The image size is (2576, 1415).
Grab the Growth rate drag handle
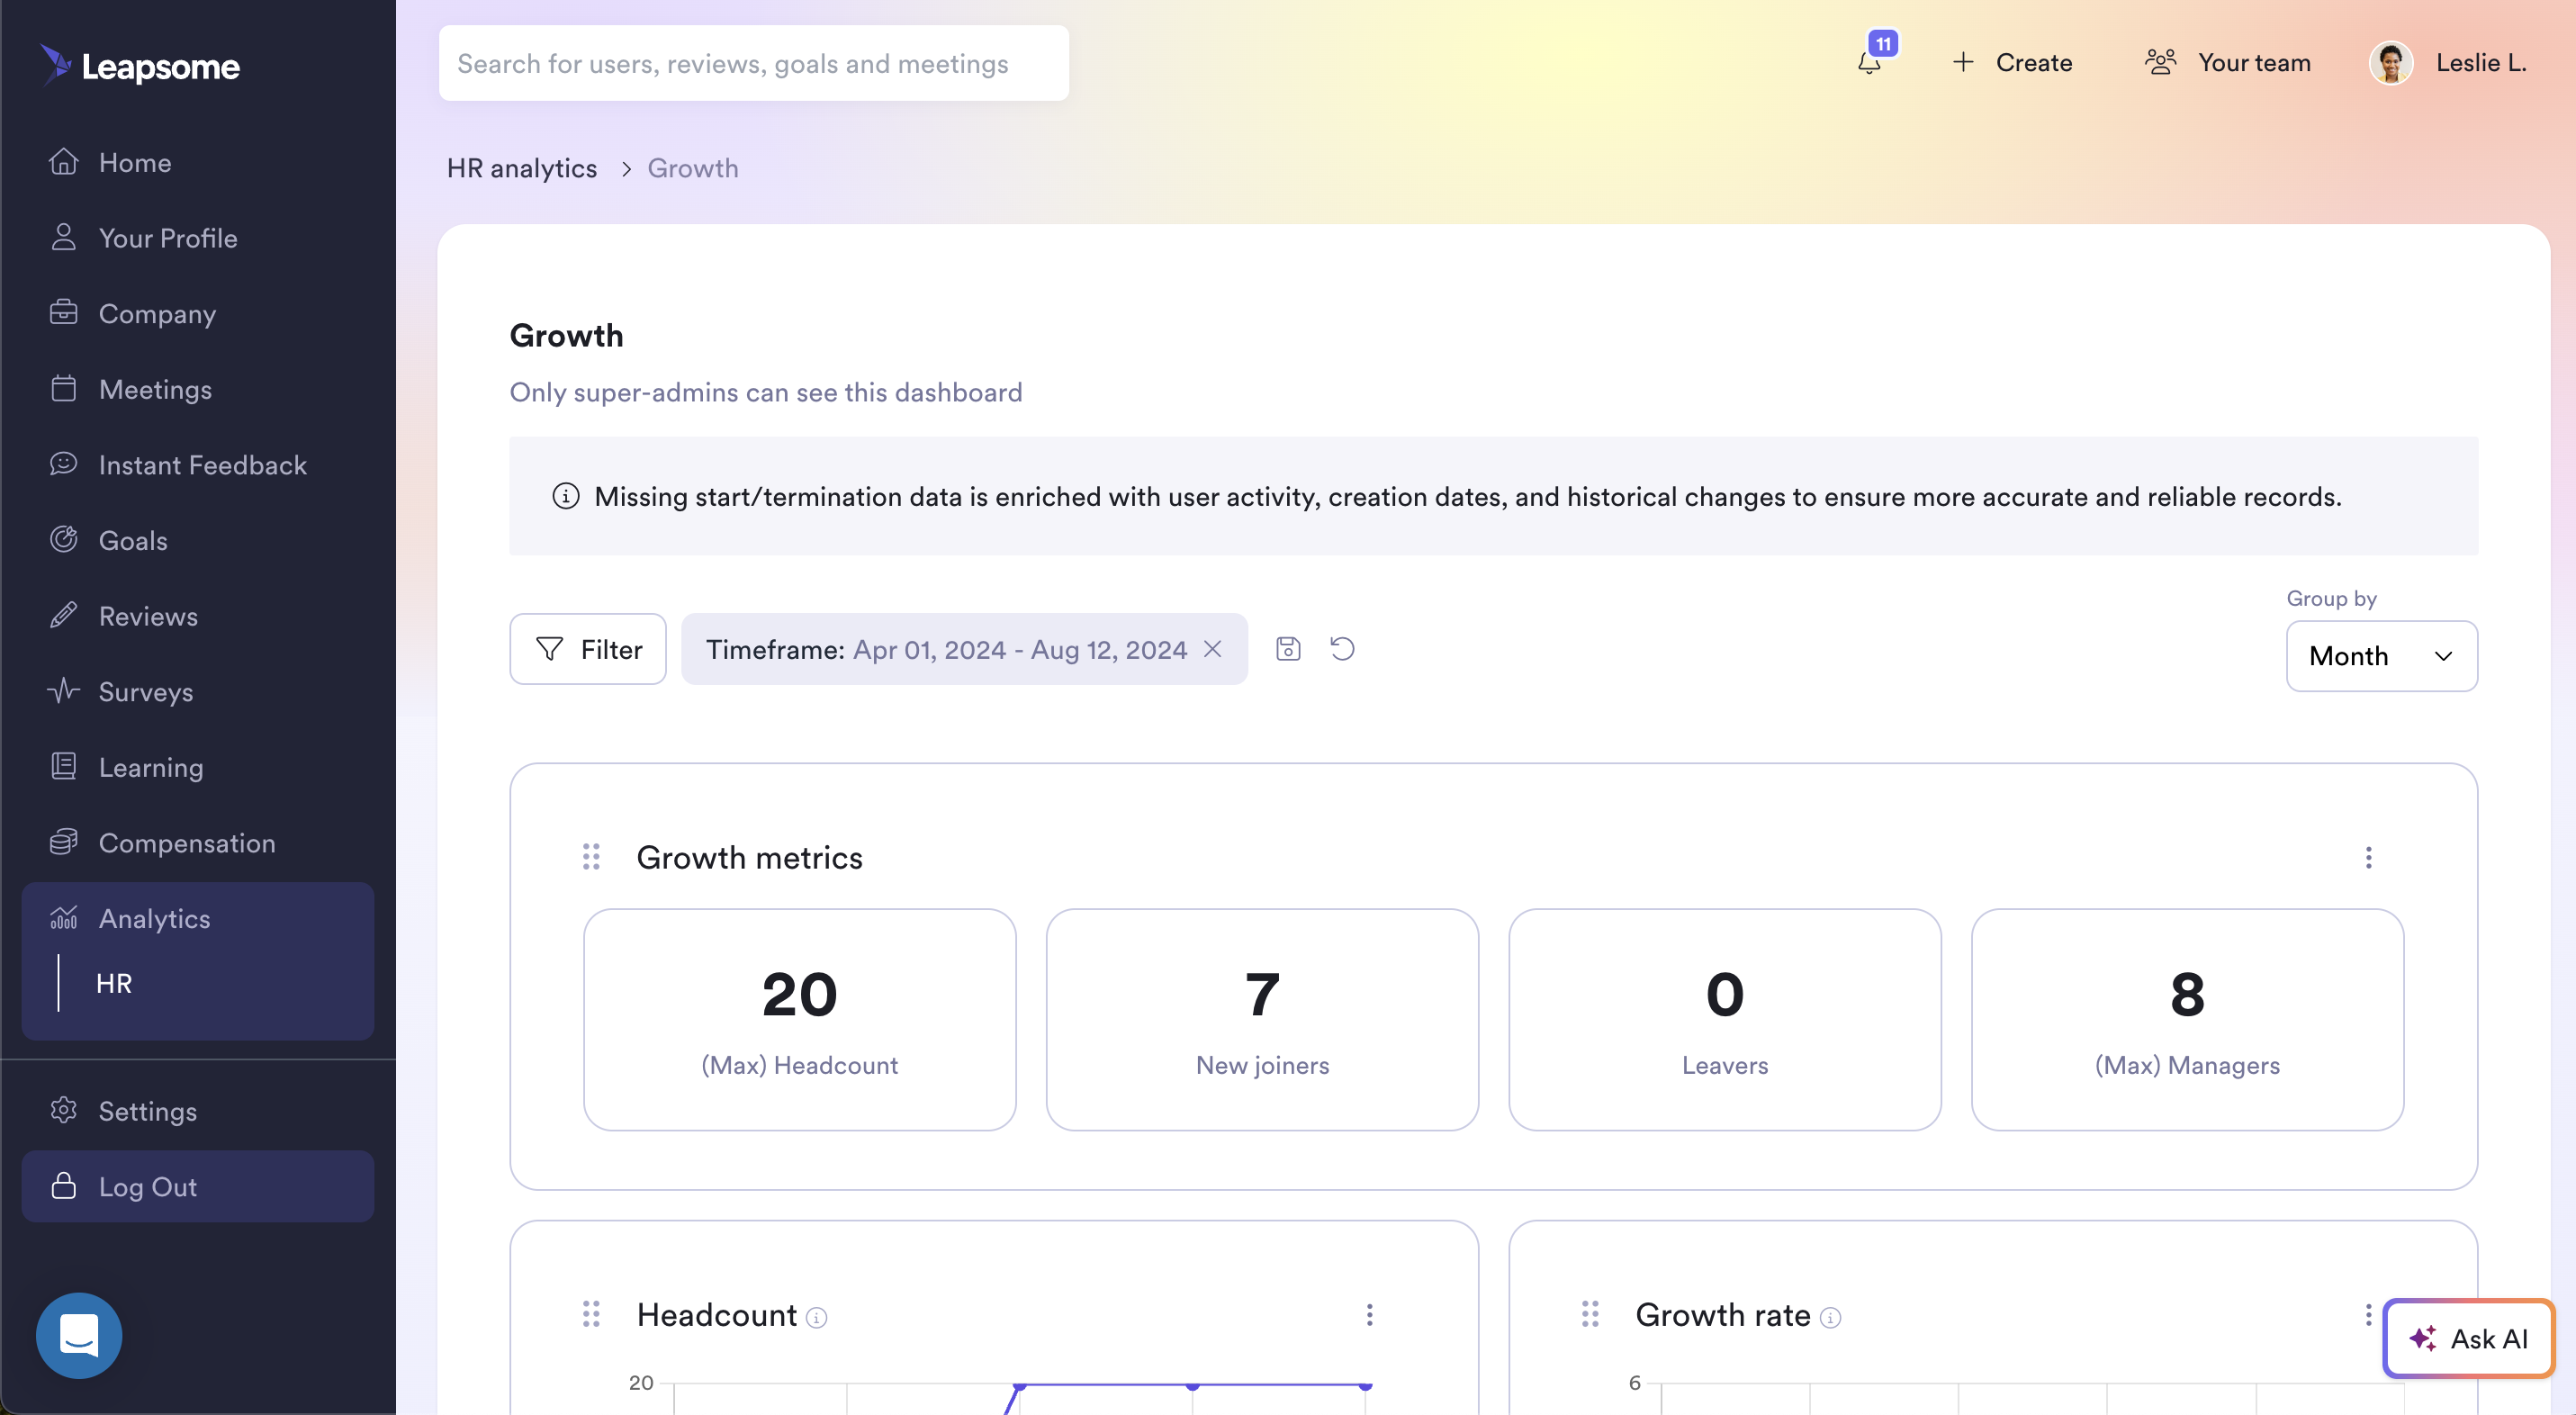[1590, 1314]
